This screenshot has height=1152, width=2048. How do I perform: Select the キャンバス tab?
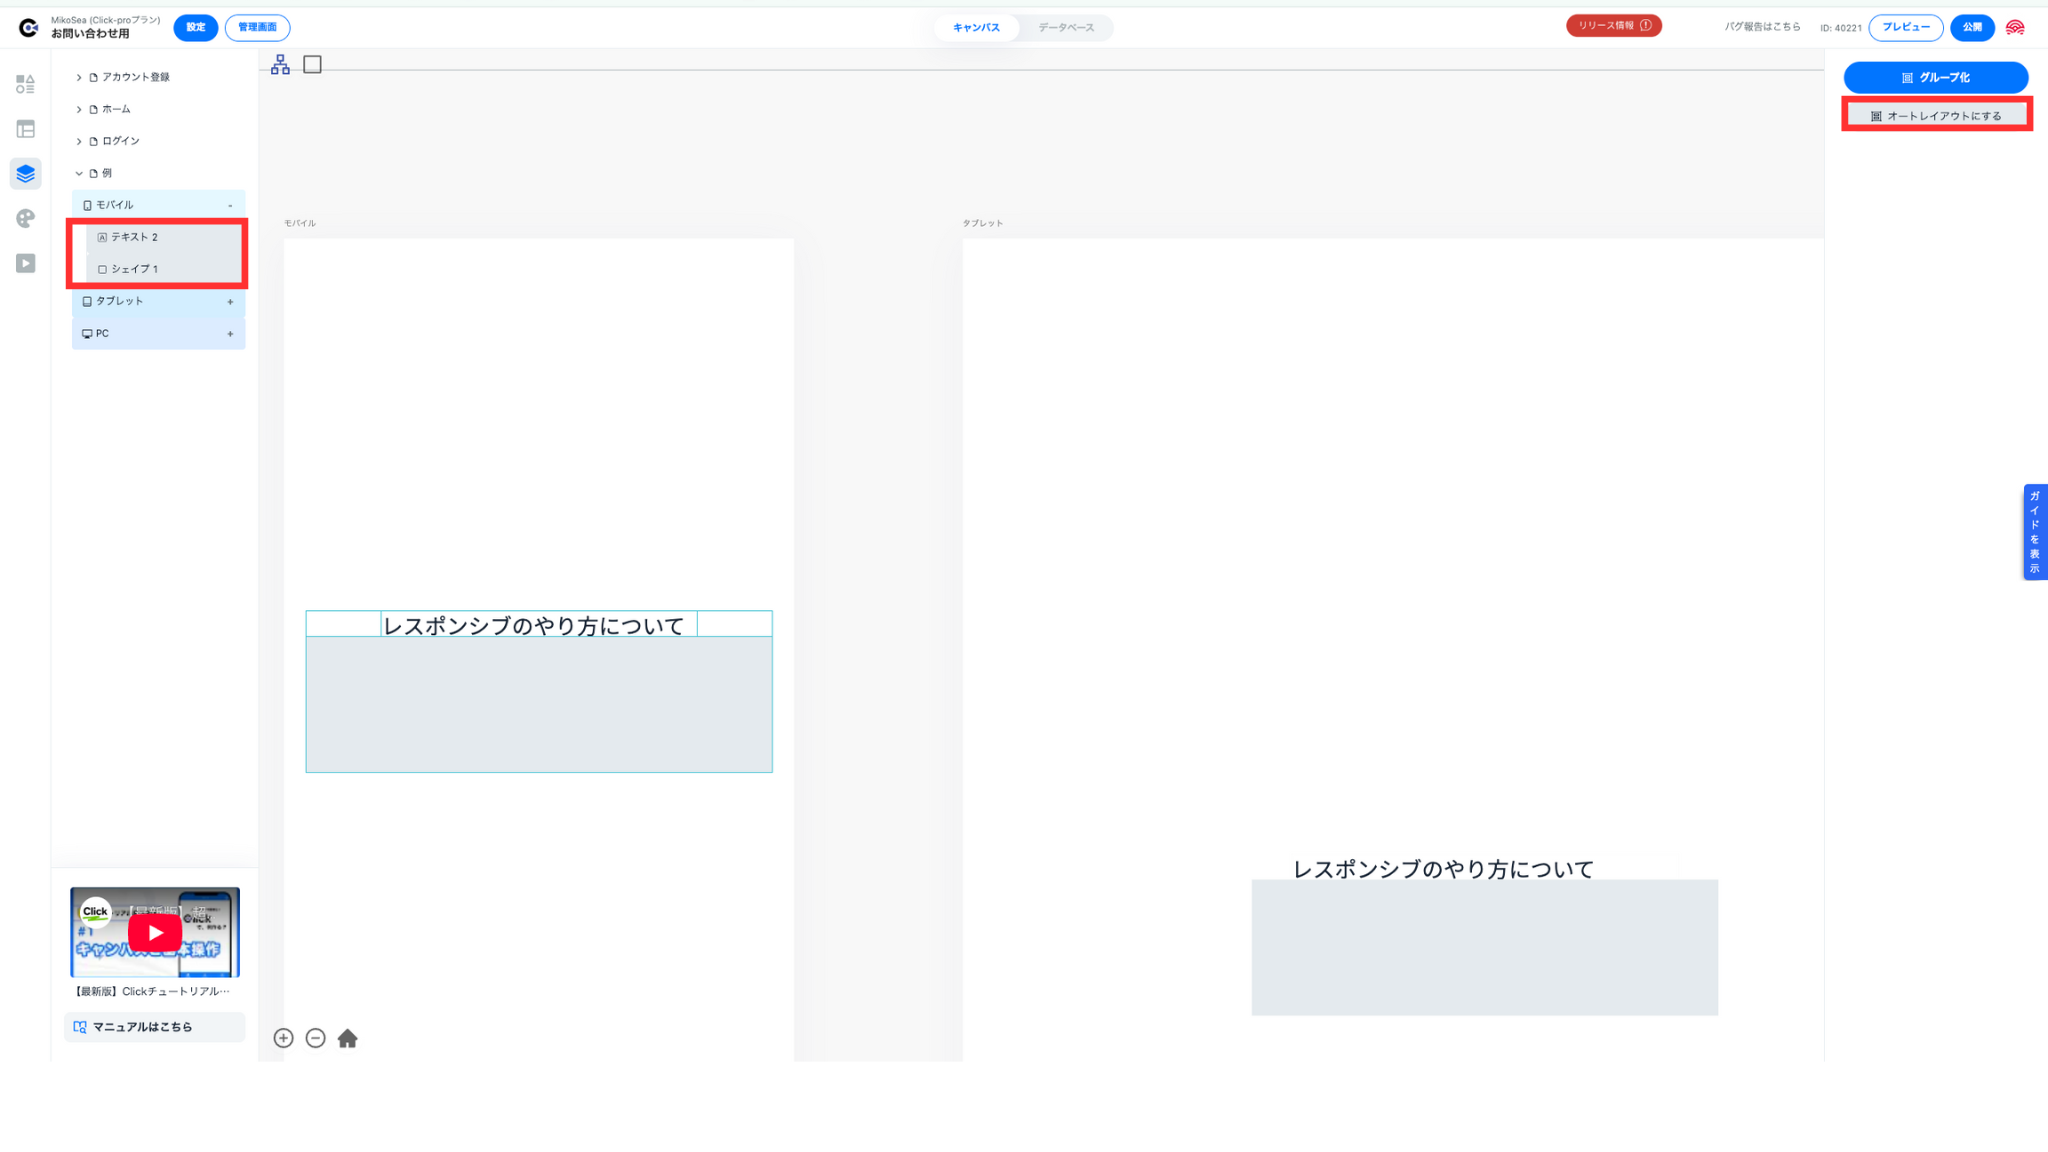pyautogui.click(x=976, y=28)
